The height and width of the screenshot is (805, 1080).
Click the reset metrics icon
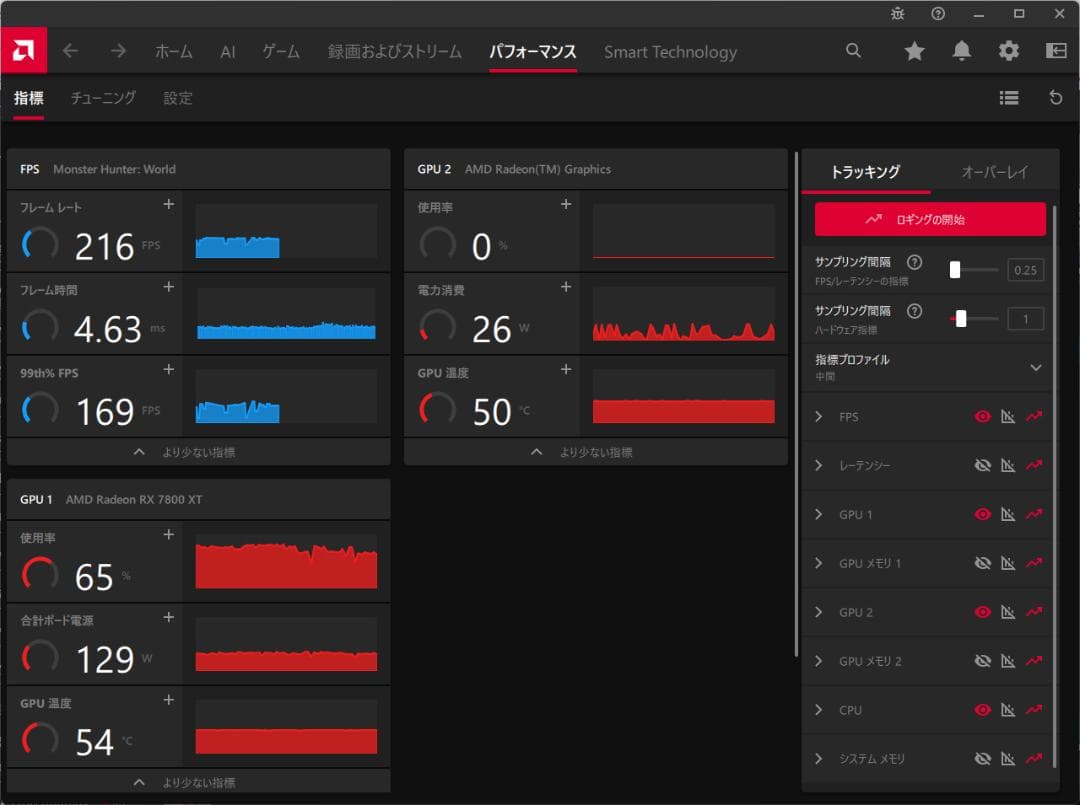click(x=1055, y=98)
